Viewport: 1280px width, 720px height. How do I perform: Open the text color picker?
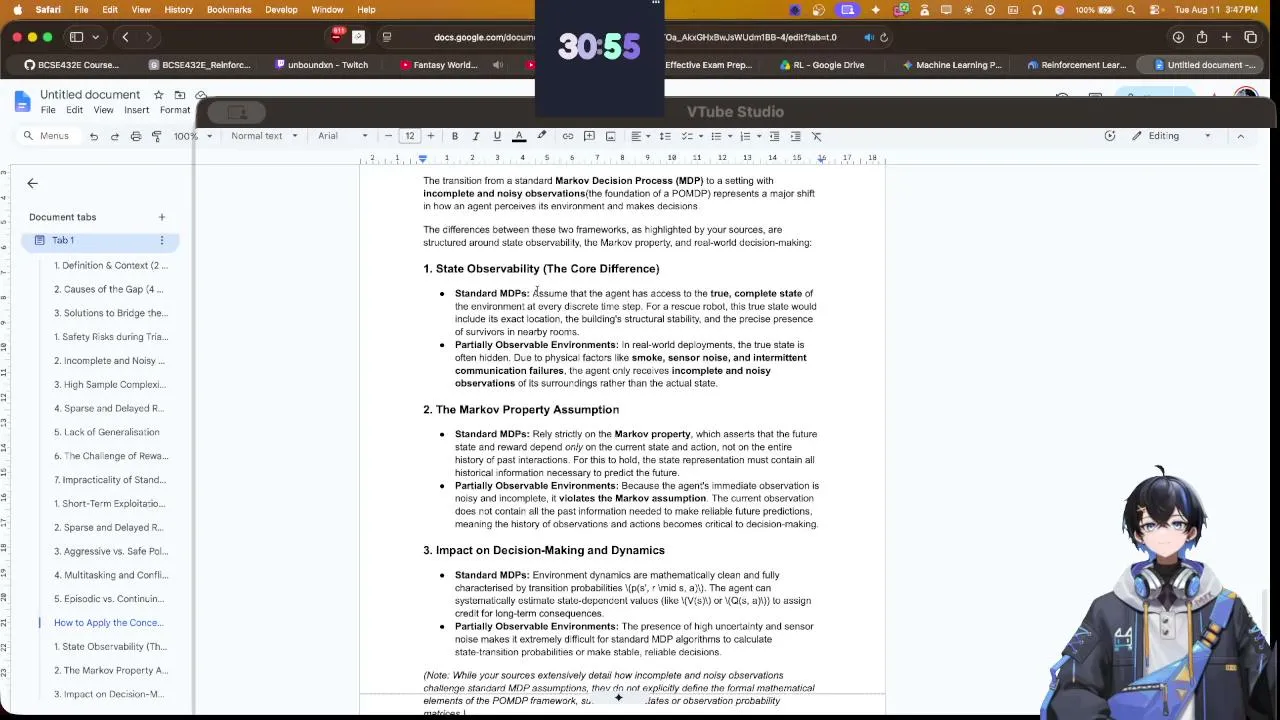(519, 136)
